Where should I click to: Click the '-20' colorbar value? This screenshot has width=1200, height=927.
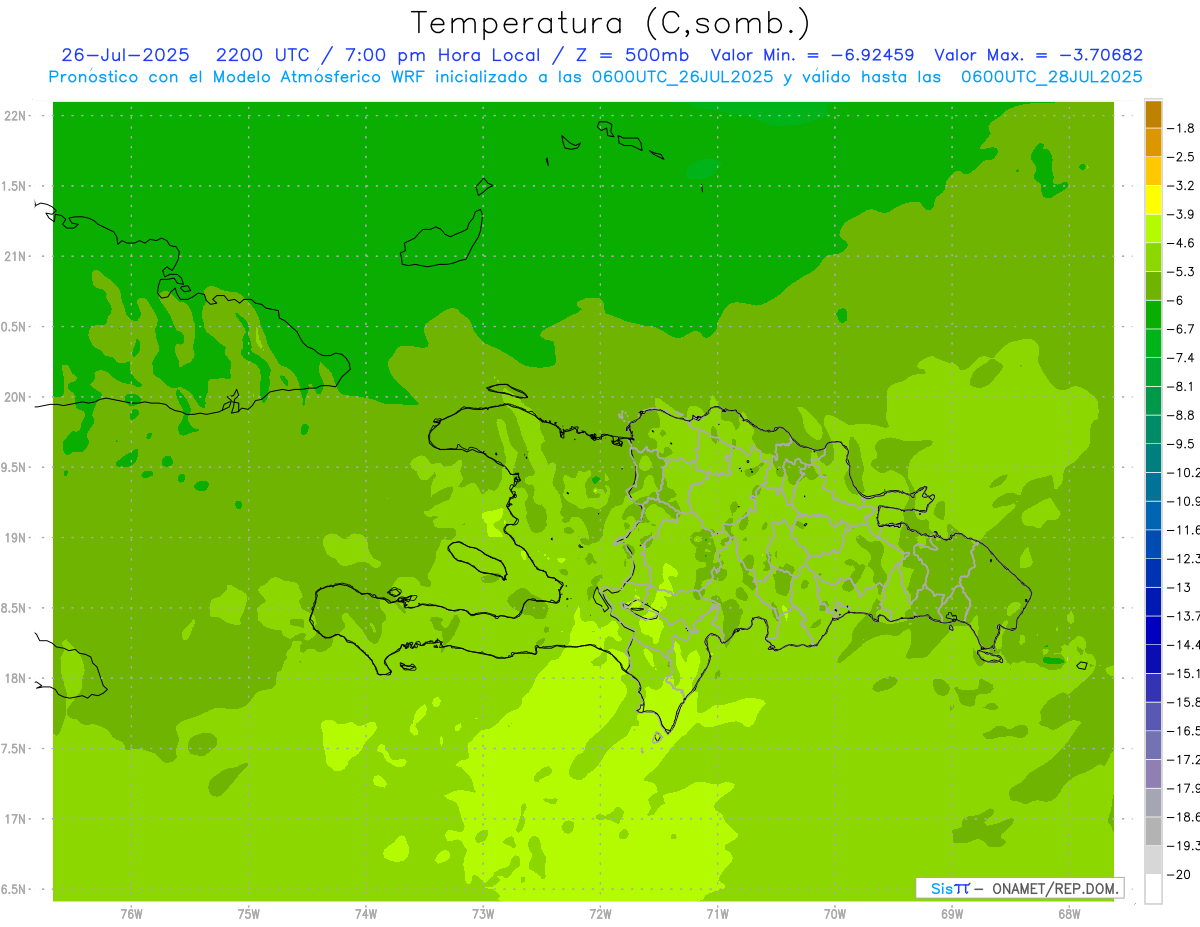(1179, 874)
